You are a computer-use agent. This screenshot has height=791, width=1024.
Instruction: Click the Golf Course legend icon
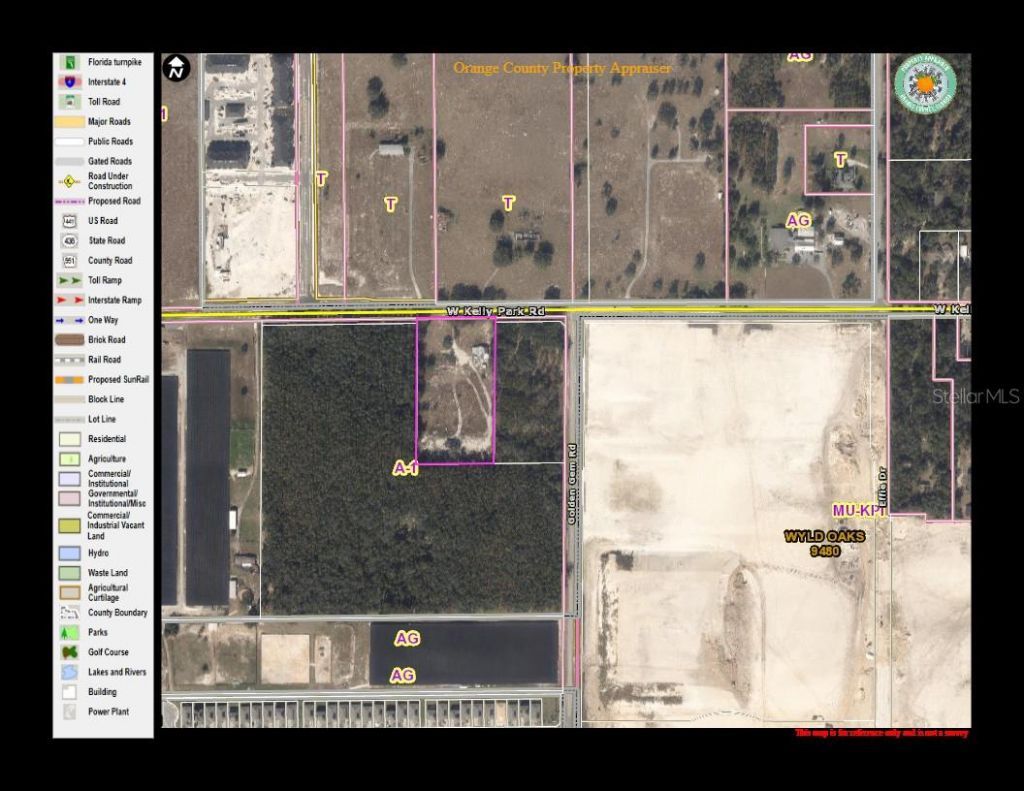click(68, 652)
